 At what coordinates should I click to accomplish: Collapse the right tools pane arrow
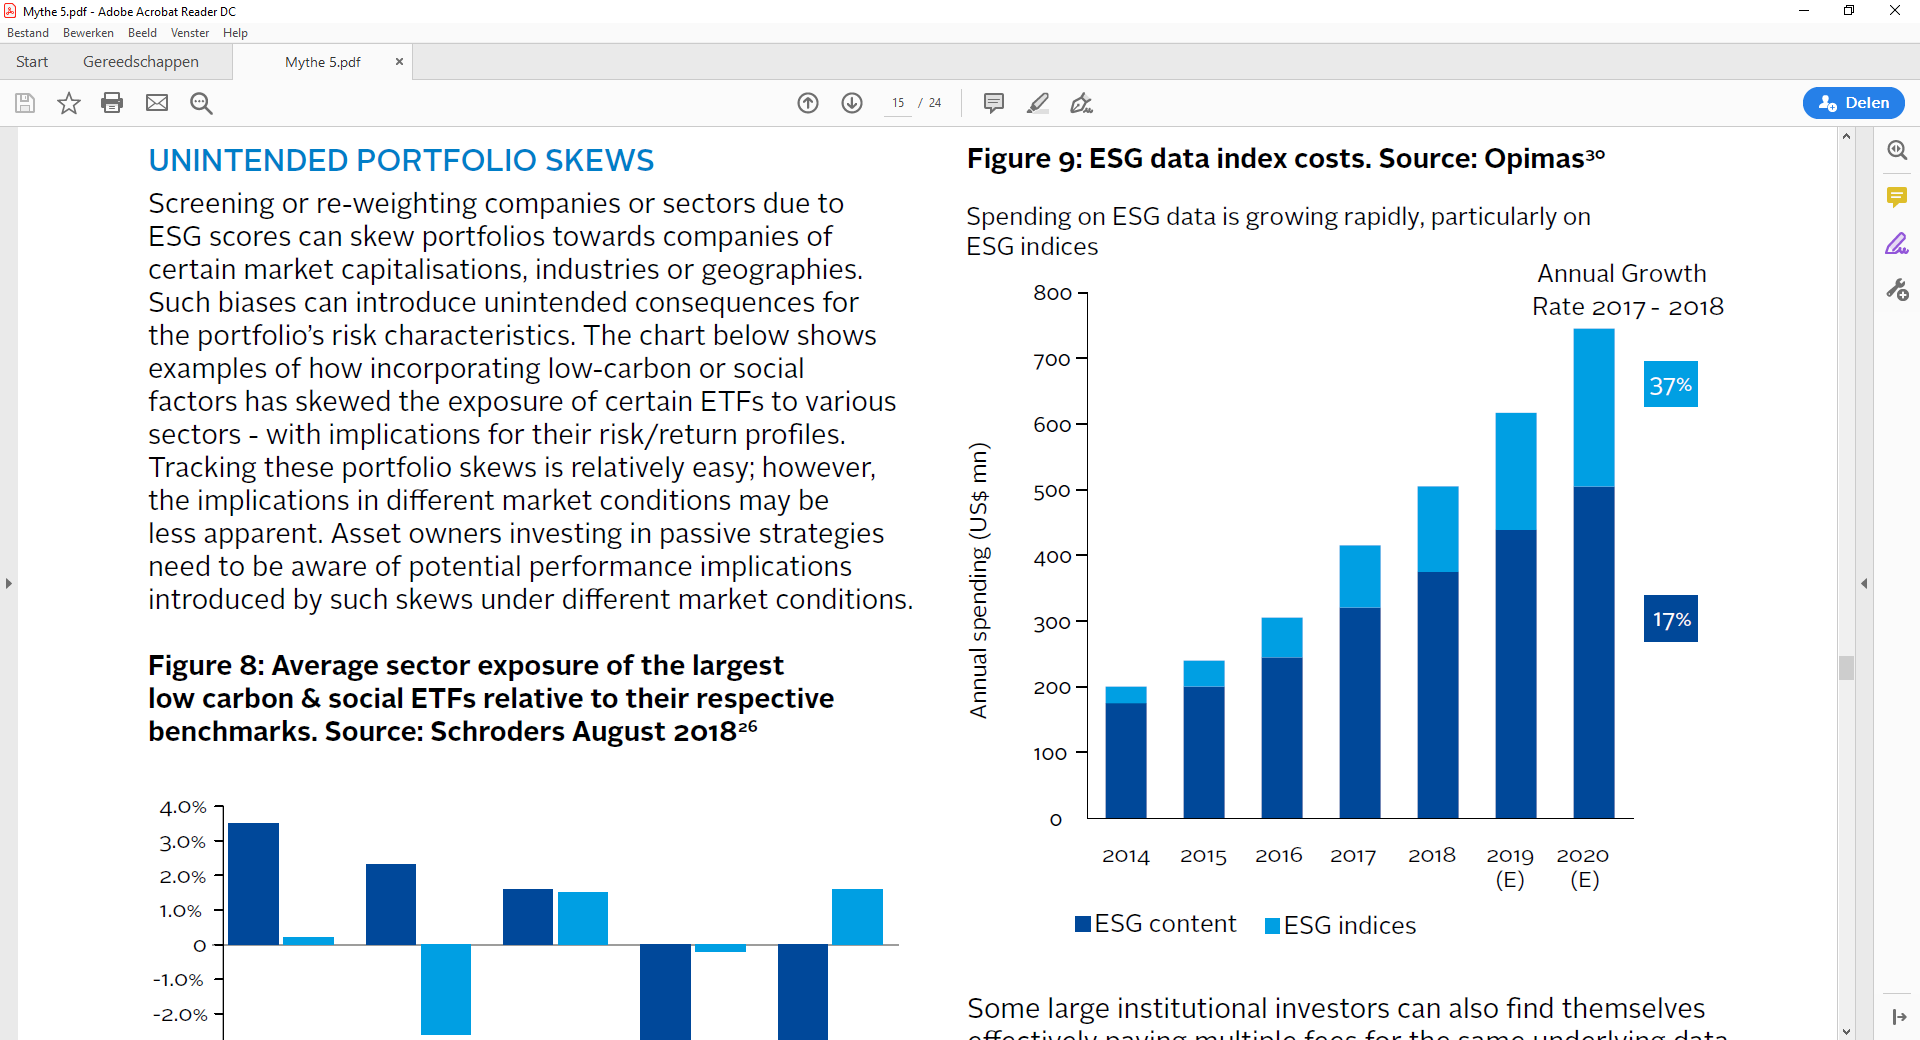(x=1864, y=583)
